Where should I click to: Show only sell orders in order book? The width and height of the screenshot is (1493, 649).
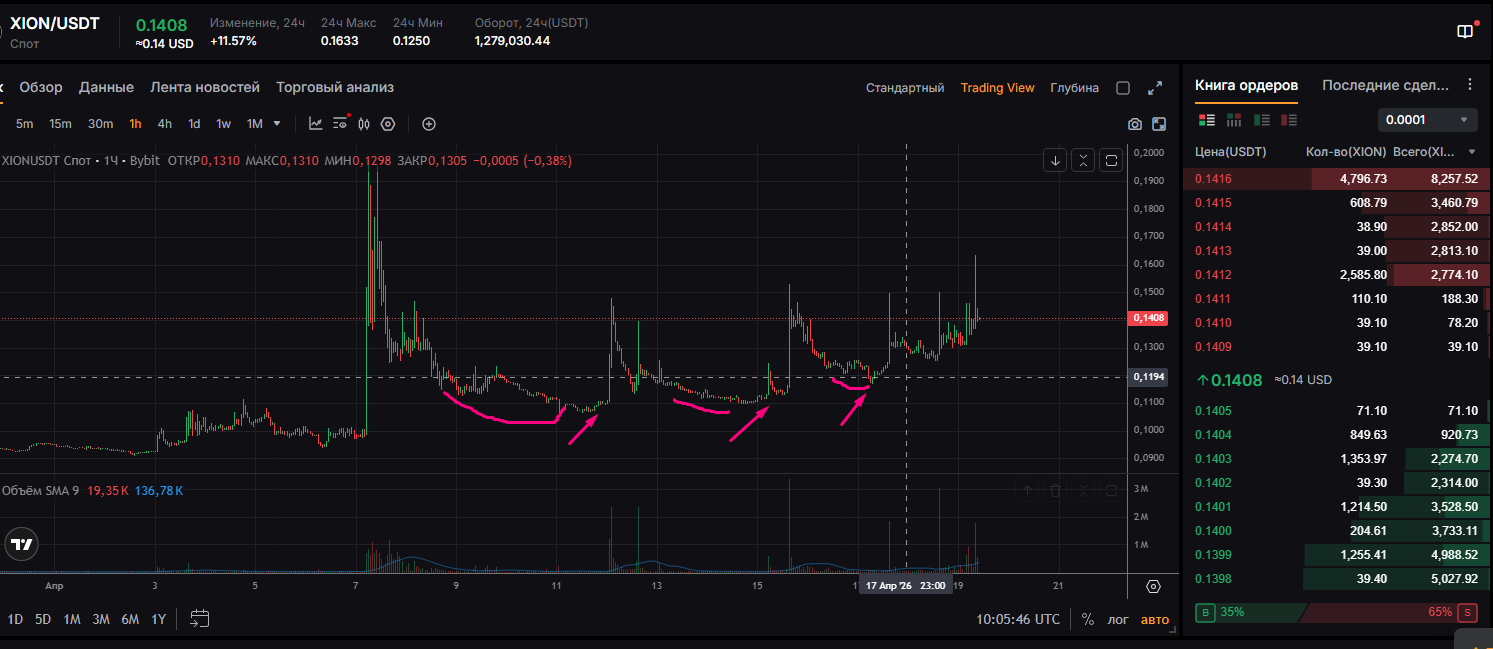point(1289,120)
